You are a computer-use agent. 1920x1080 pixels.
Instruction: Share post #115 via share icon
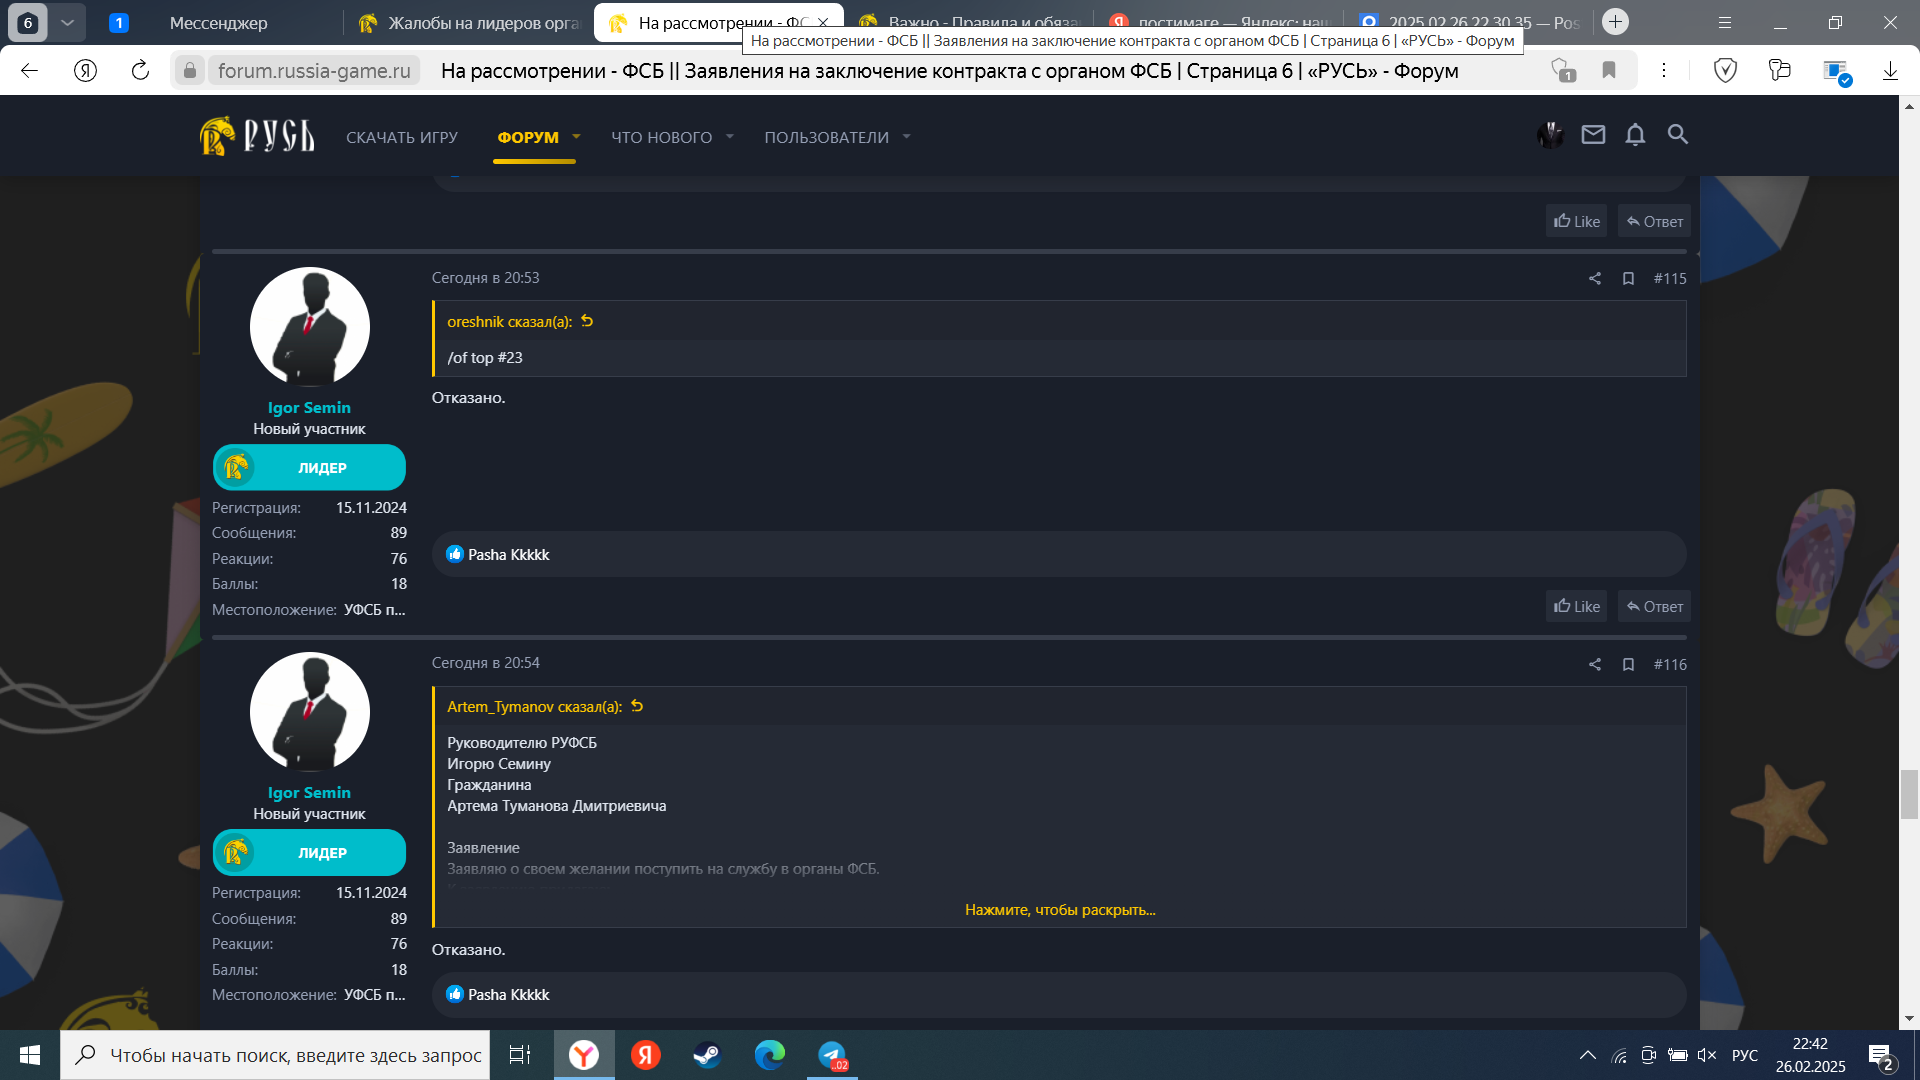click(x=1595, y=279)
